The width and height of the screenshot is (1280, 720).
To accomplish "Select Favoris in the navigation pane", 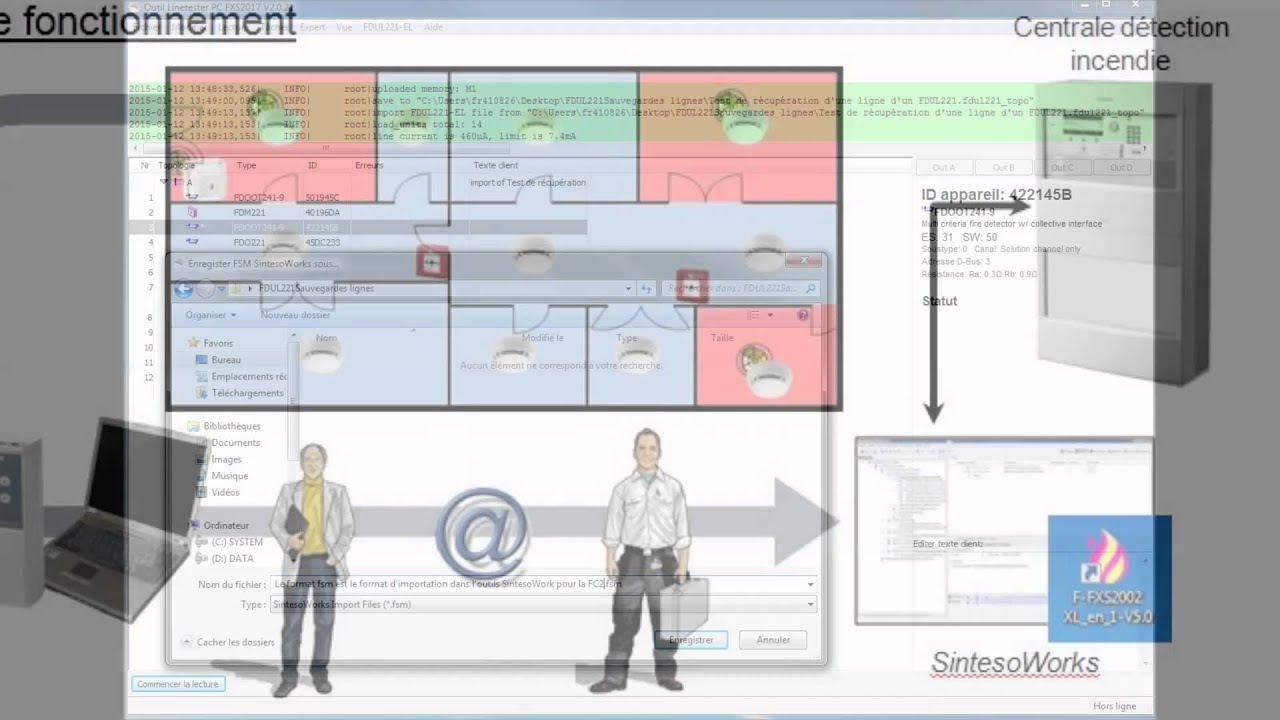I will [x=218, y=343].
